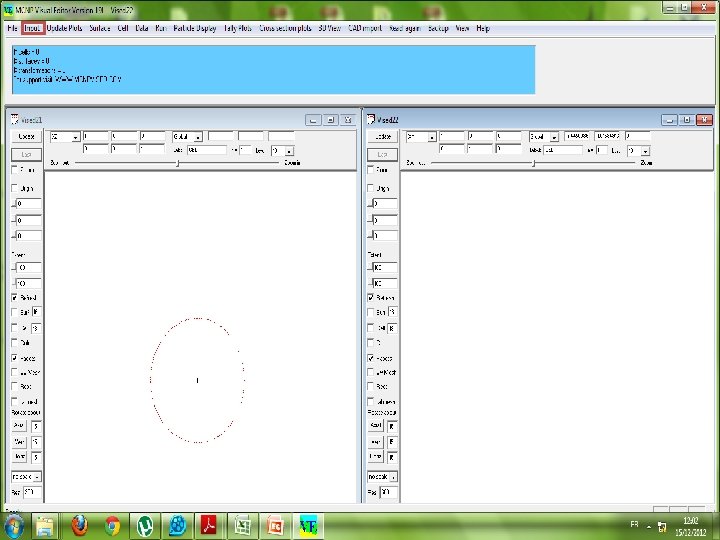
Task: Open Level dropdown in left plot window
Action: [x=289, y=151]
